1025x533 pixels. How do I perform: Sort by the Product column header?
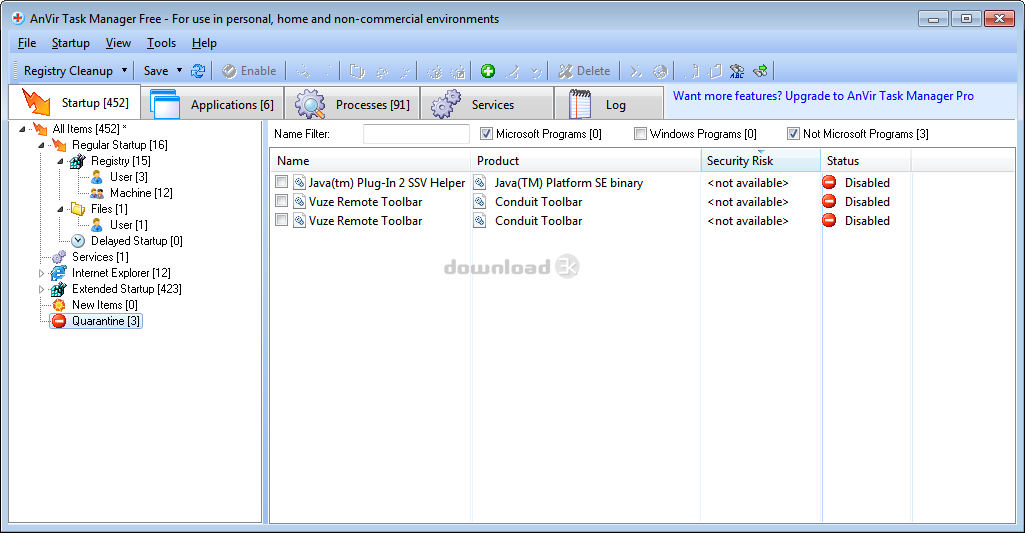click(x=585, y=161)
